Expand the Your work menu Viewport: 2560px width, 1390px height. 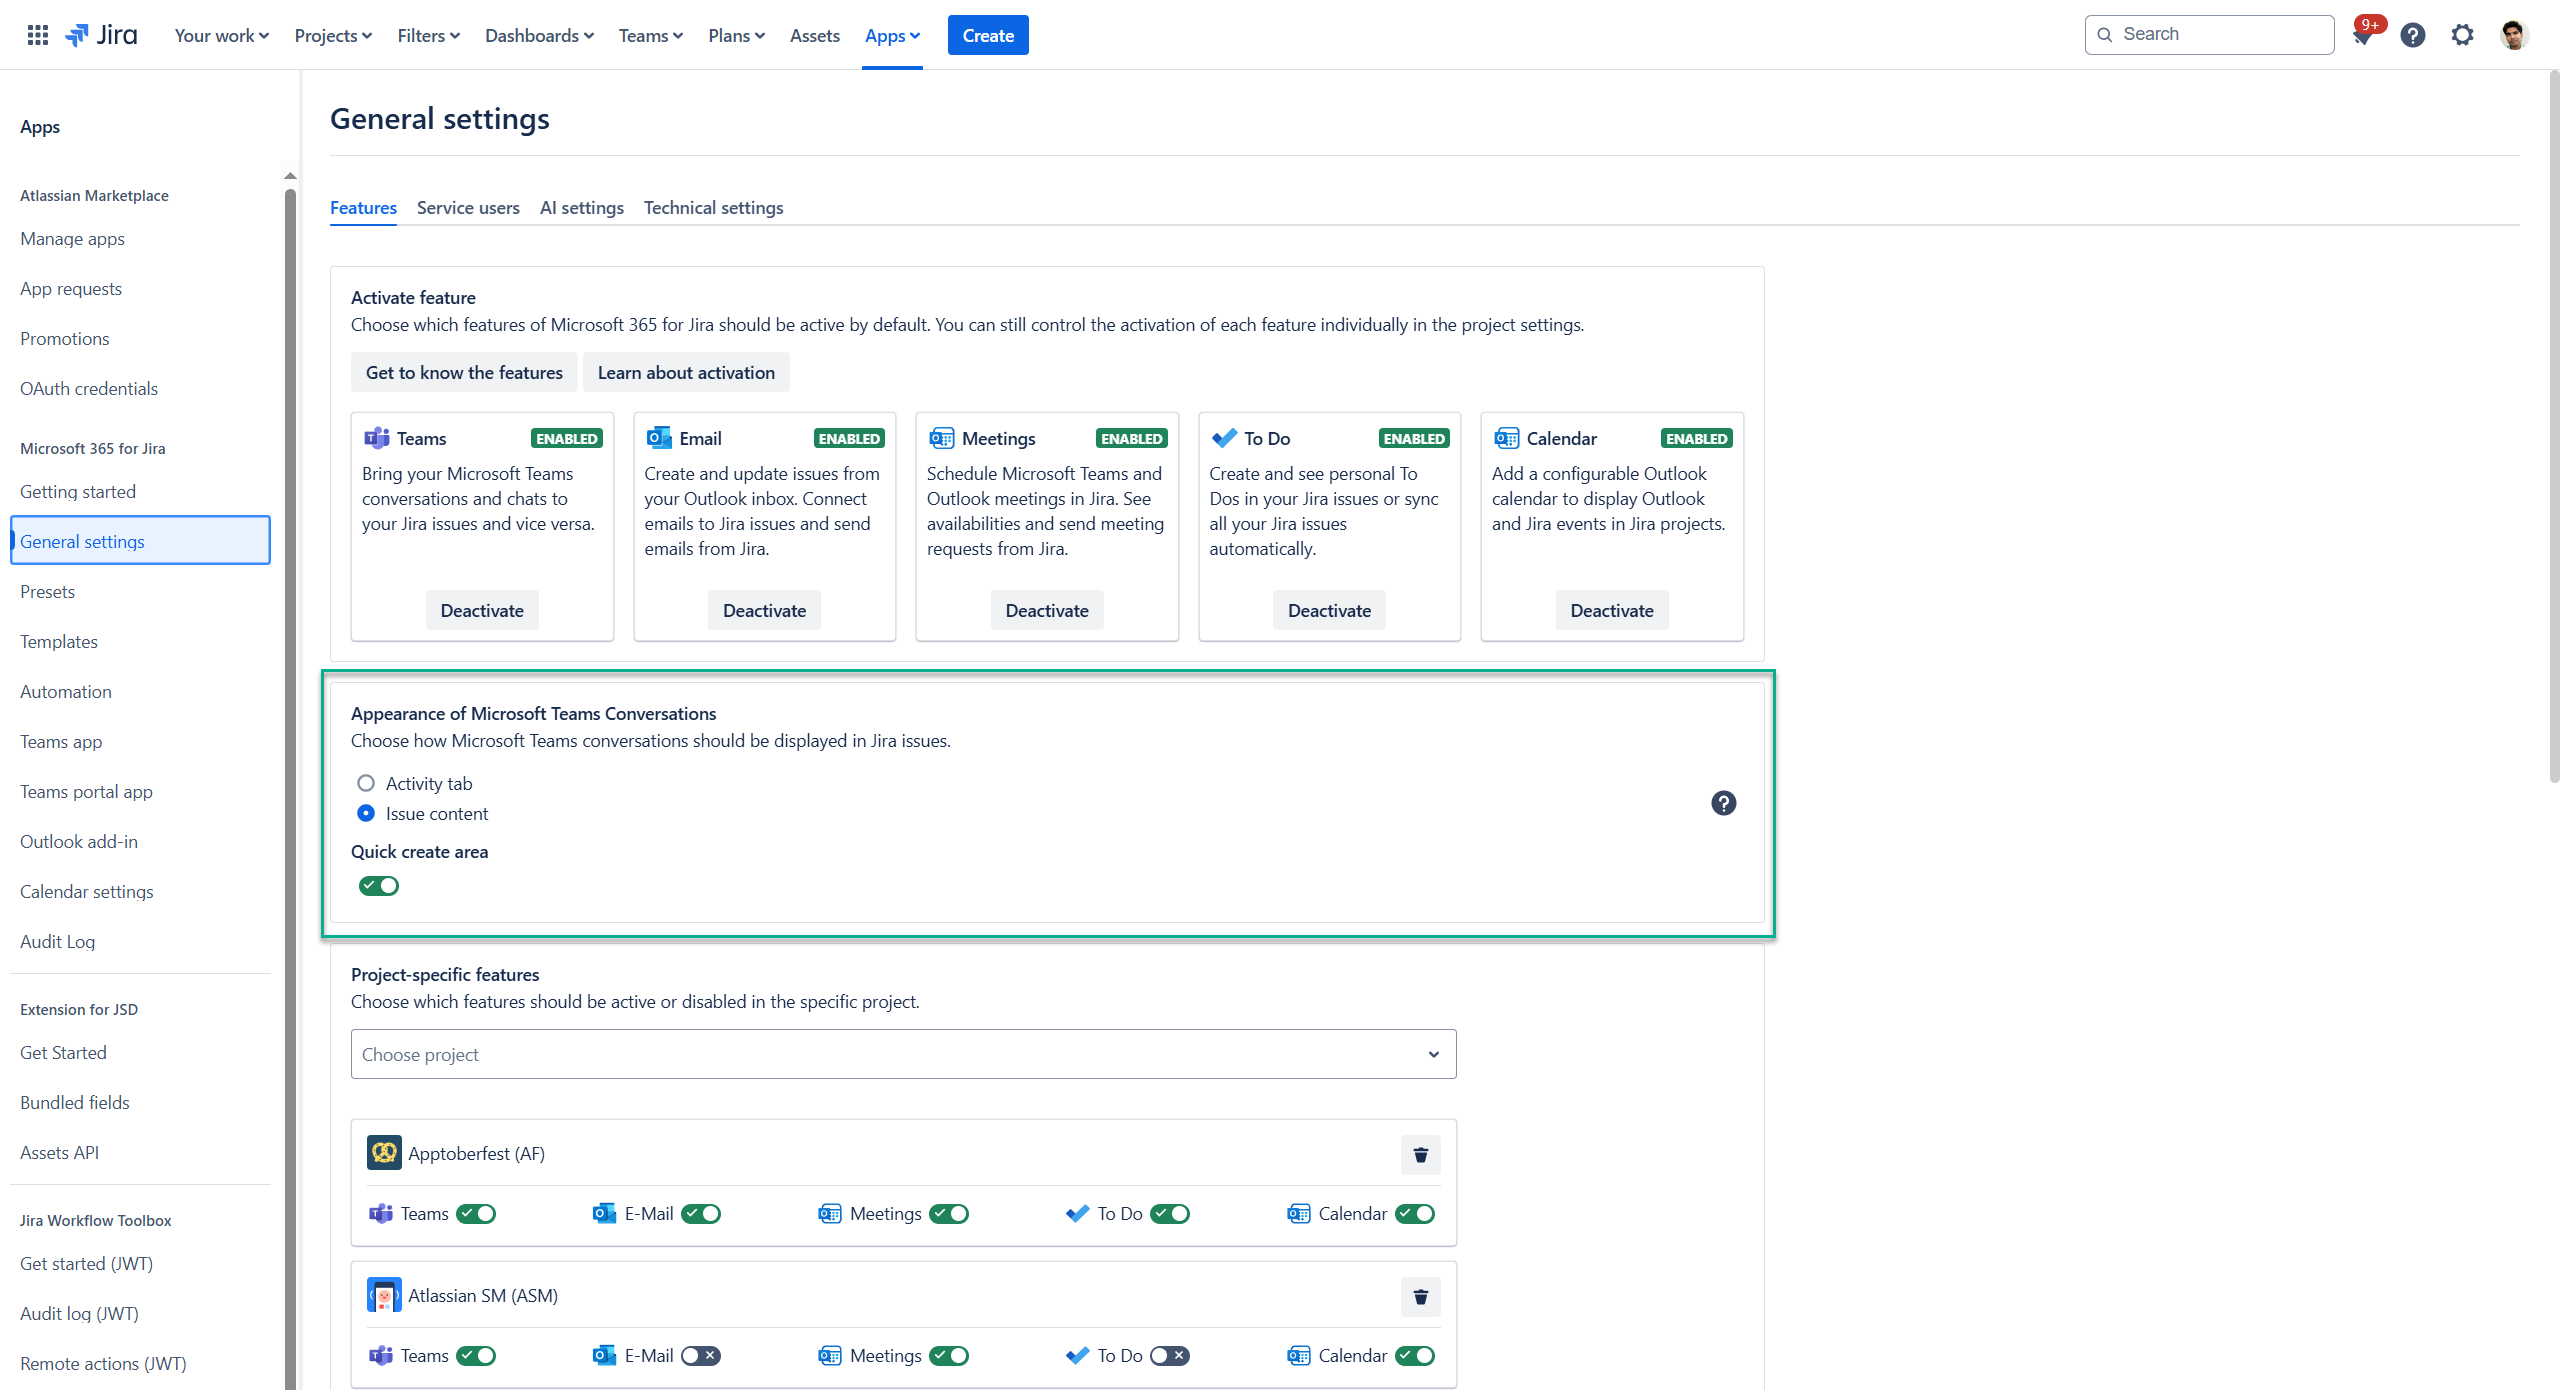tap(222, 35)
